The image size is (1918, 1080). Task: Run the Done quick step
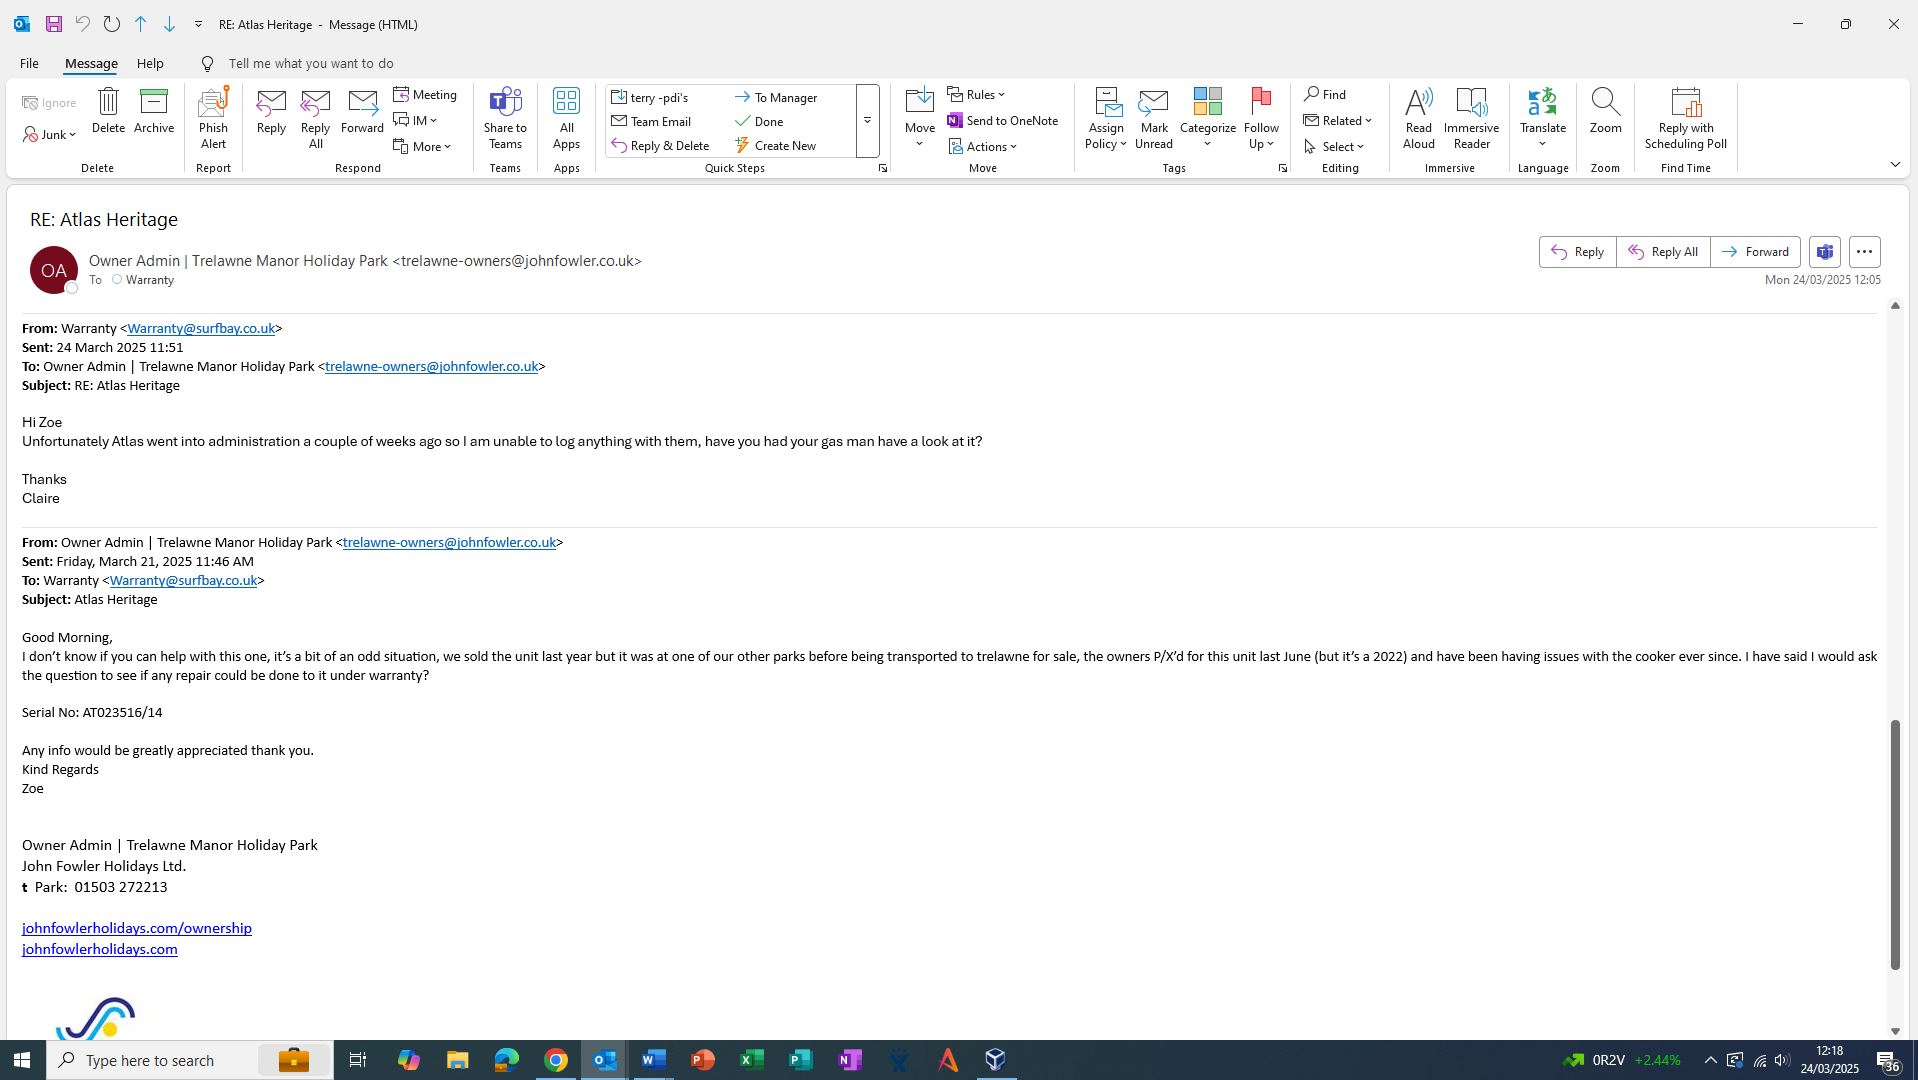coord(759,121)
